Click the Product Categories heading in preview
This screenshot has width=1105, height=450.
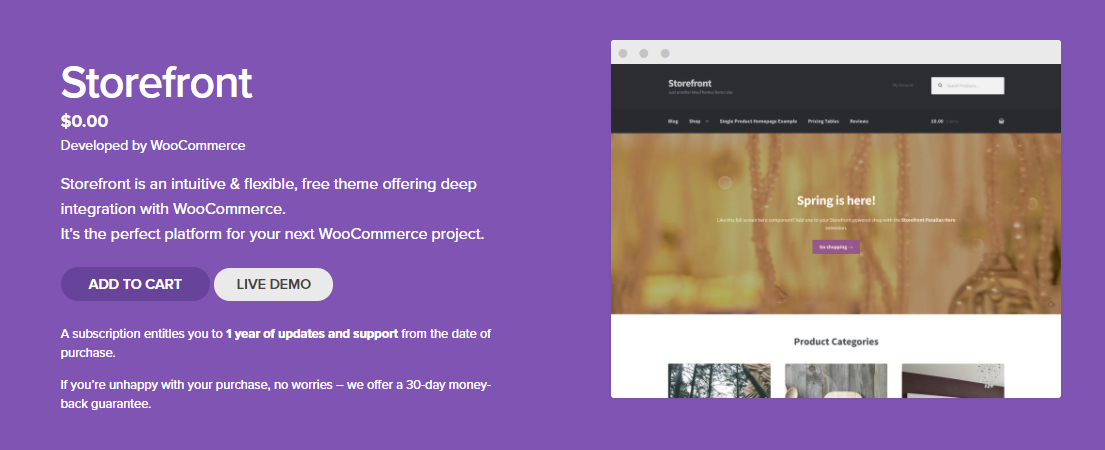coord(836,342)
